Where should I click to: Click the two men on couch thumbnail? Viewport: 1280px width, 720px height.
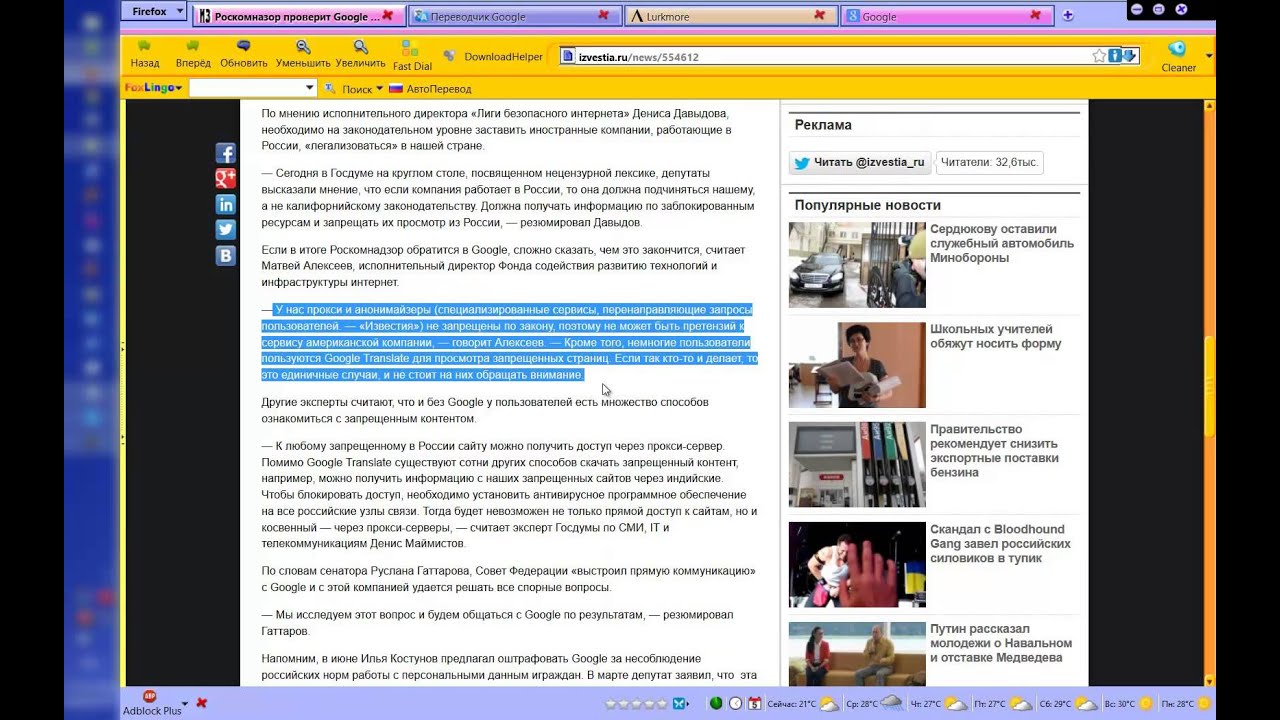(857, 654)
